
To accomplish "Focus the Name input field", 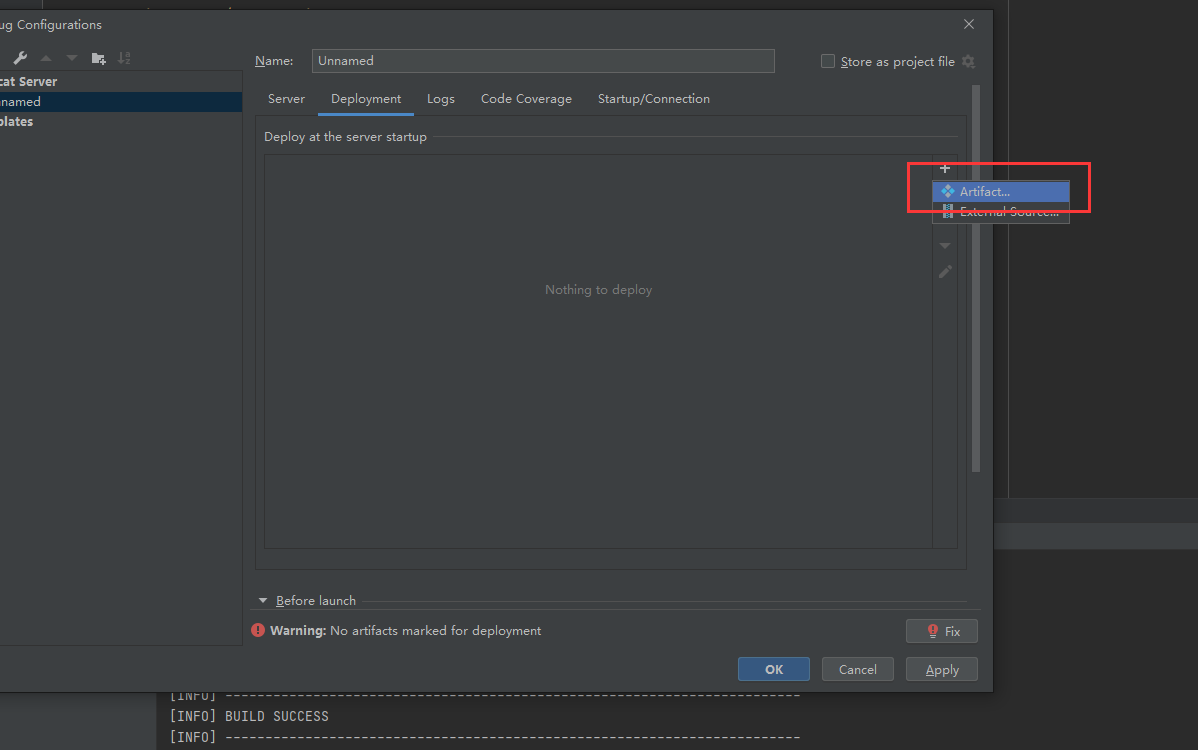I will coord(543,61).
